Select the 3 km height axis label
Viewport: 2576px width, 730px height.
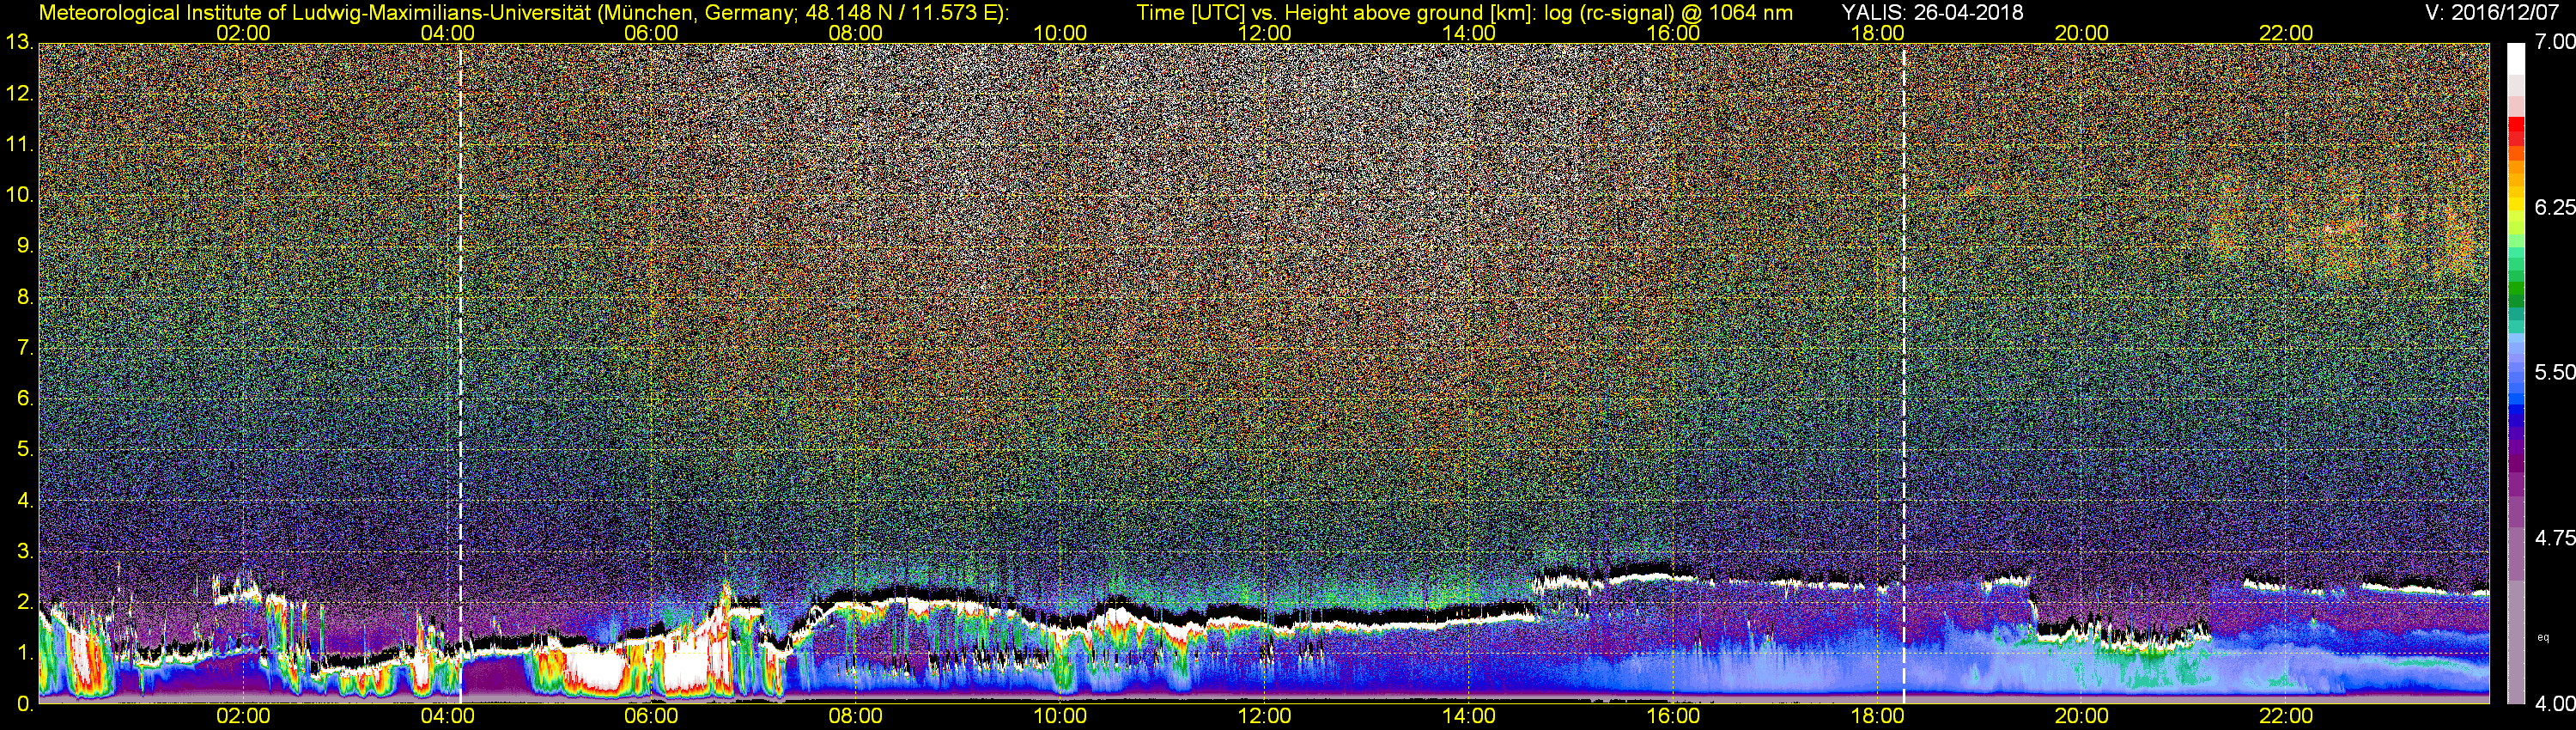click(24, 551)
